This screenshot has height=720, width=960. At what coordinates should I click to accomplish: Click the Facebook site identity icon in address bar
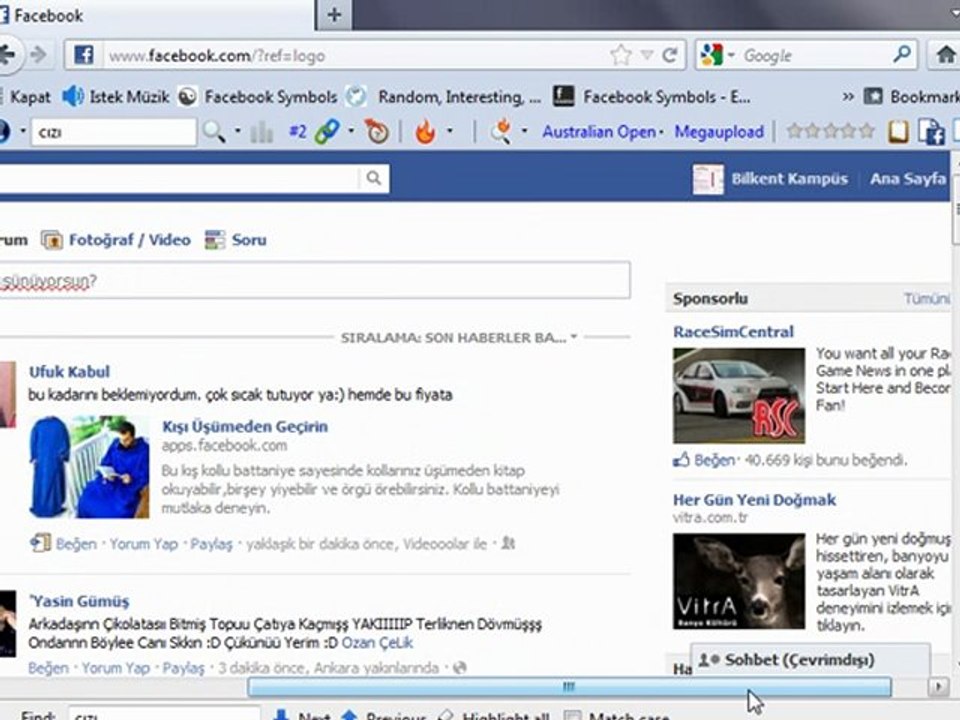point(84,56)
